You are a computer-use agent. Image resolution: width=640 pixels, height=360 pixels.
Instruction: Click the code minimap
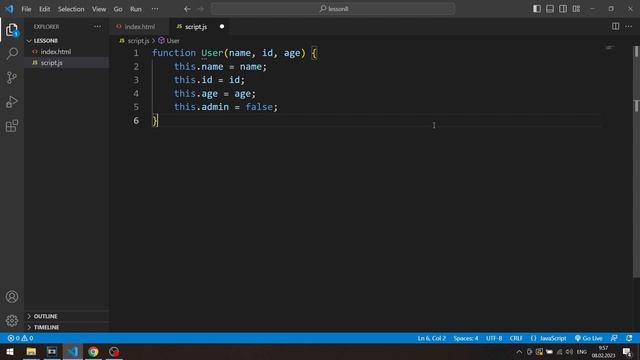[x=610, y=48]
